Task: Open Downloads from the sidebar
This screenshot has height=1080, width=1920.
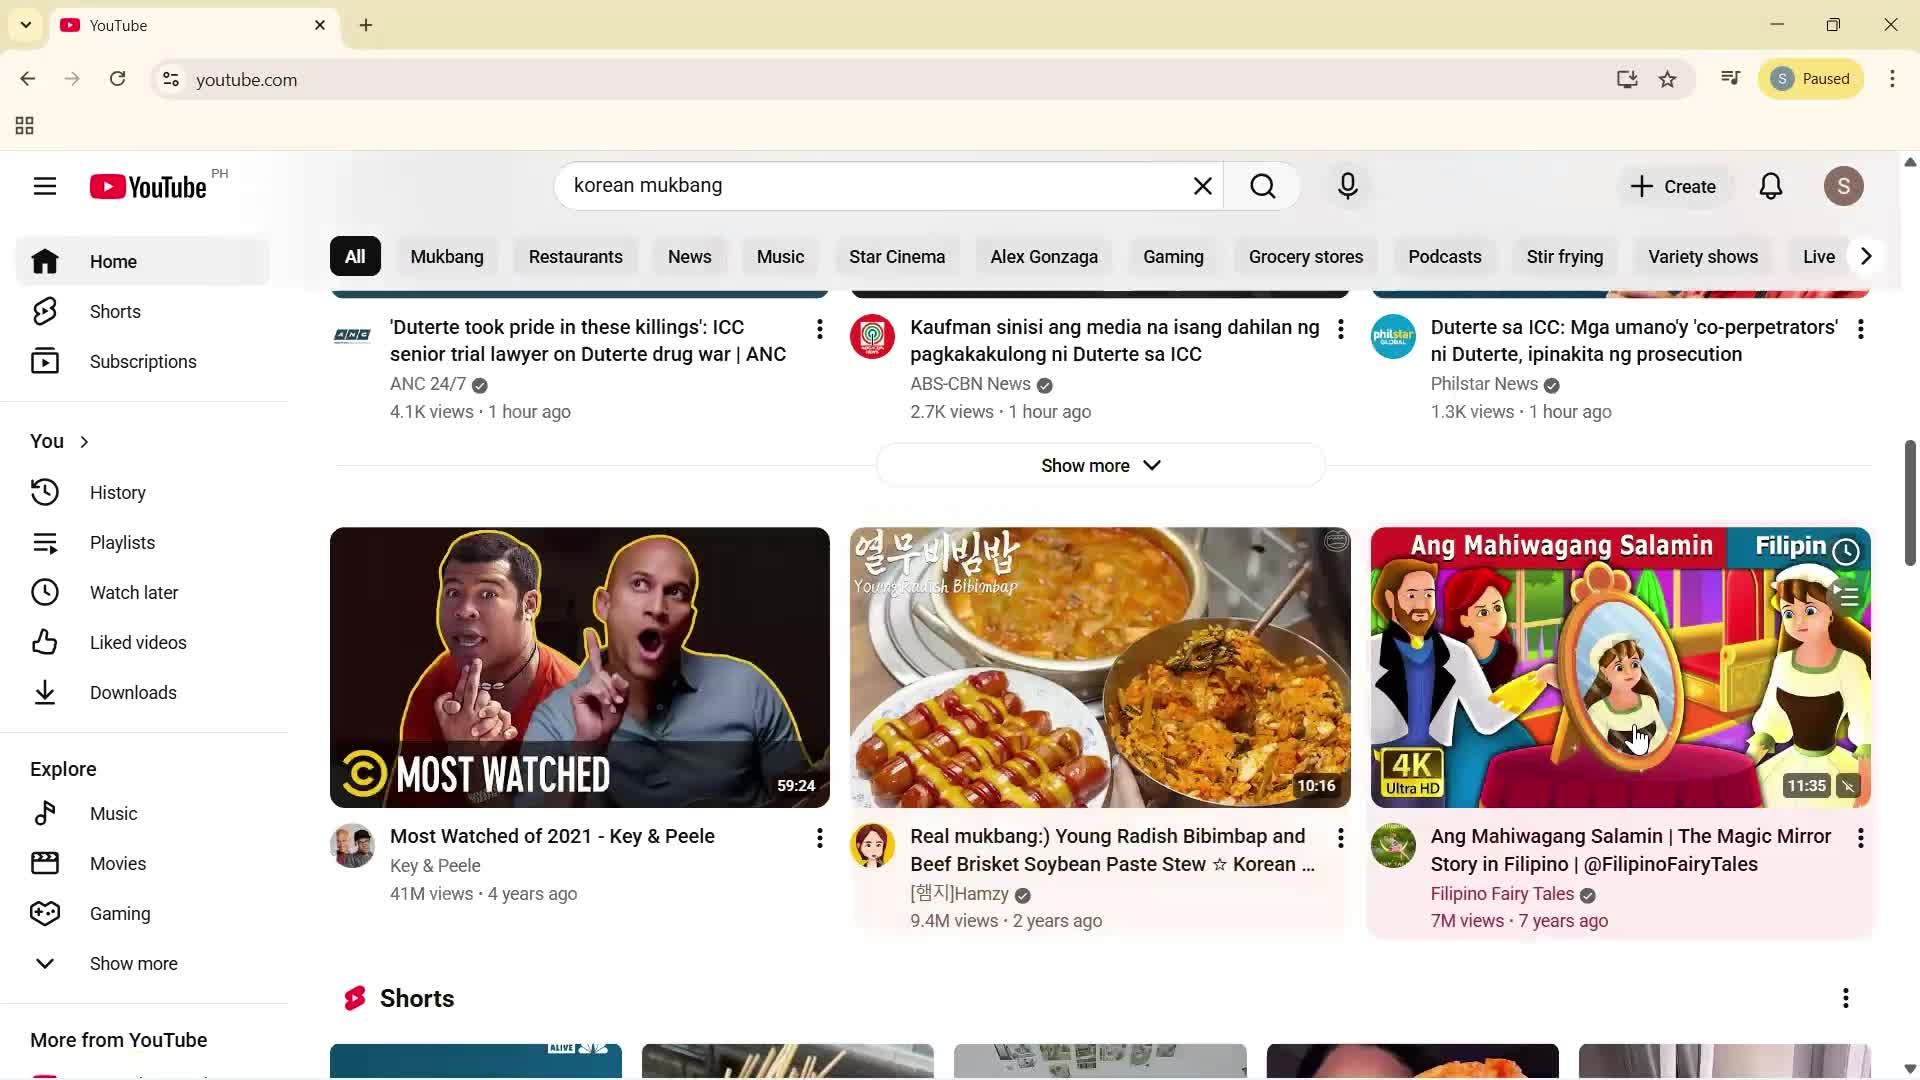Action: click(x=133, y=692)
